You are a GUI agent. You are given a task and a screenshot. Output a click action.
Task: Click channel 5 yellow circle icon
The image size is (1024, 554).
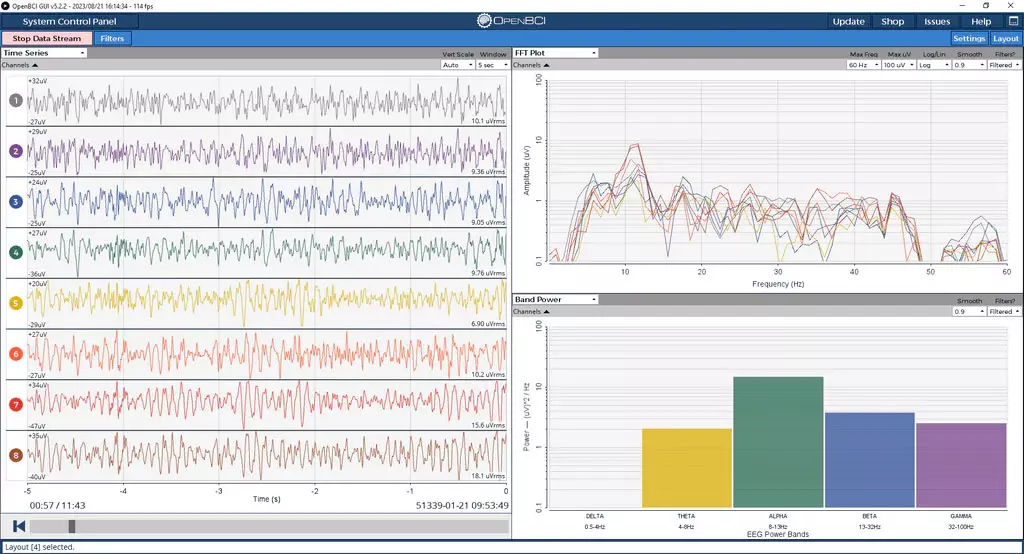coord(15,303)
